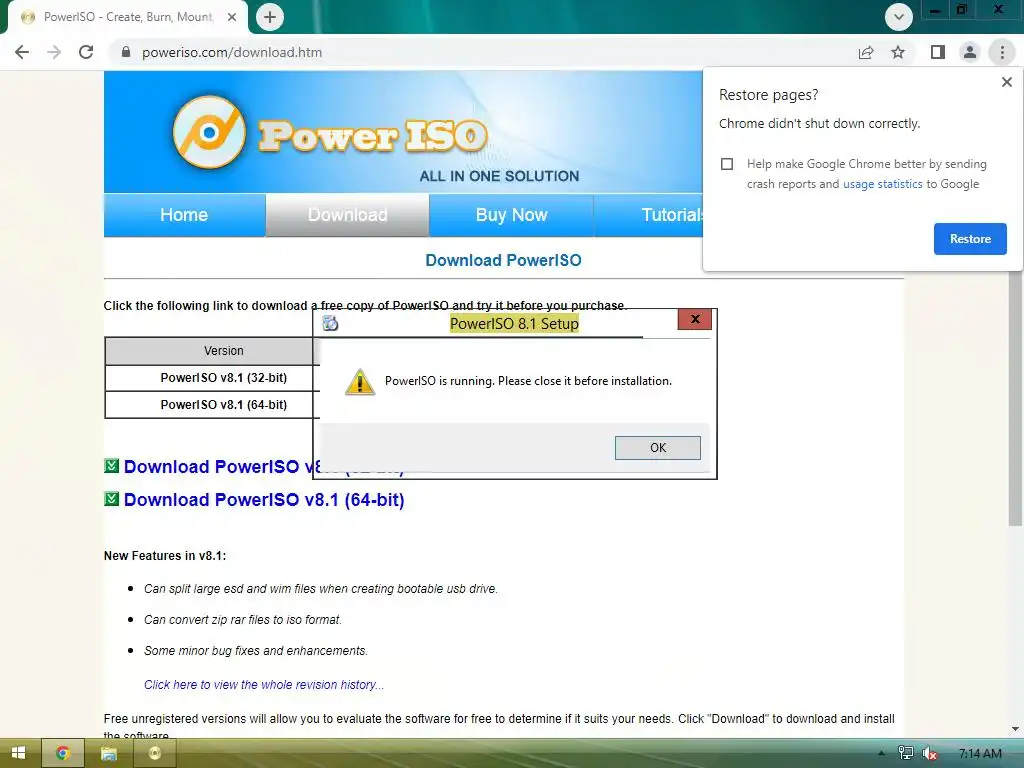Show hidden tray icons arrow
Screen dimensions: 1024x768
tap(882, 753)
